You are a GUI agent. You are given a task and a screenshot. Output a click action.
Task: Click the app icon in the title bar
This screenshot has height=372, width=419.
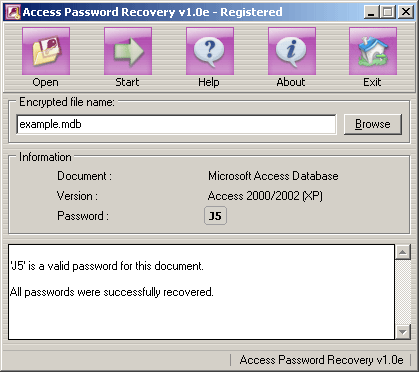click(13, 12)
